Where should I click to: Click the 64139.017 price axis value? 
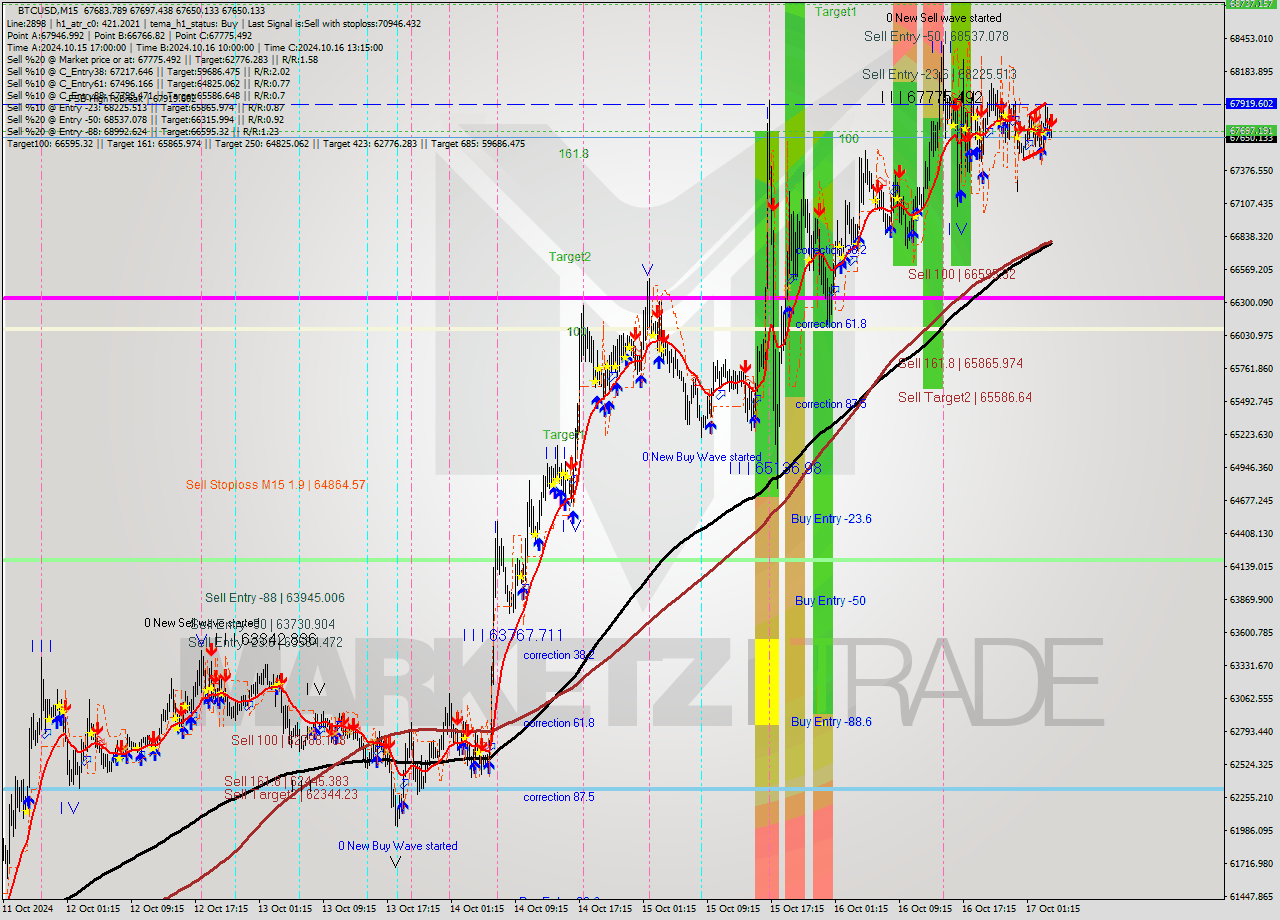click(x=1252, y=566)
